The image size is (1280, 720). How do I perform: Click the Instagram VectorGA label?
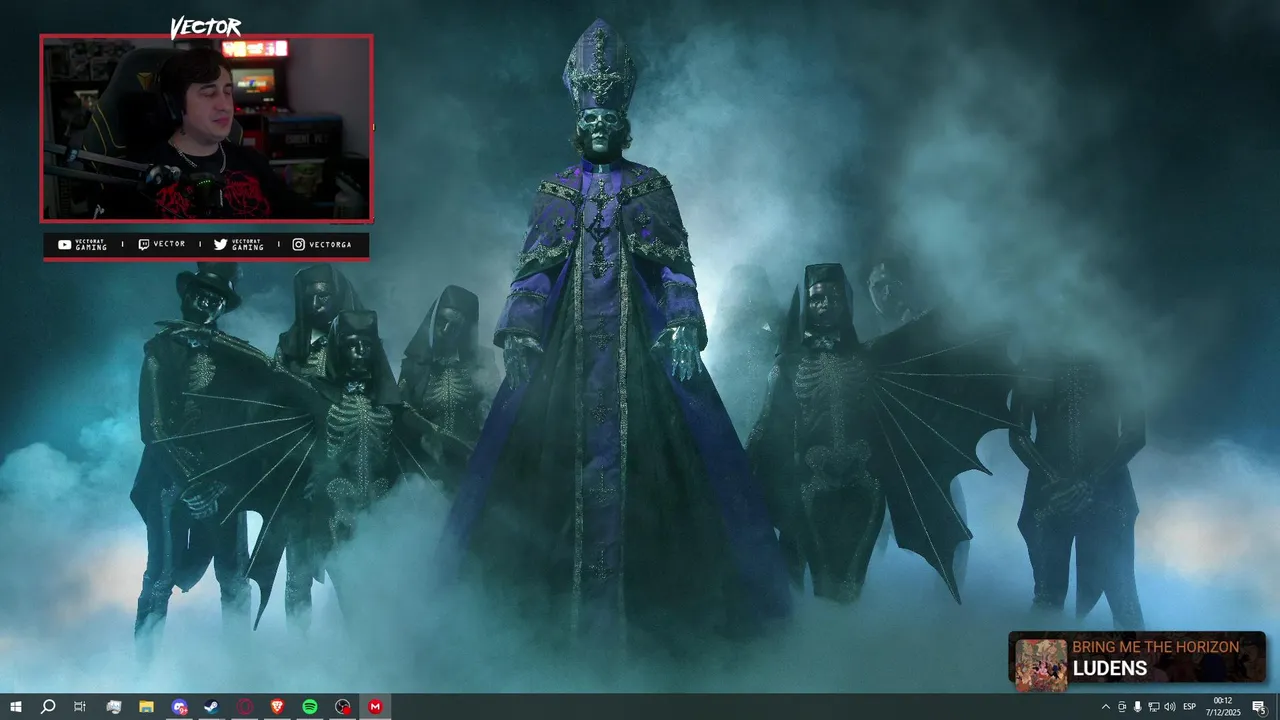[x=322, y=245]
